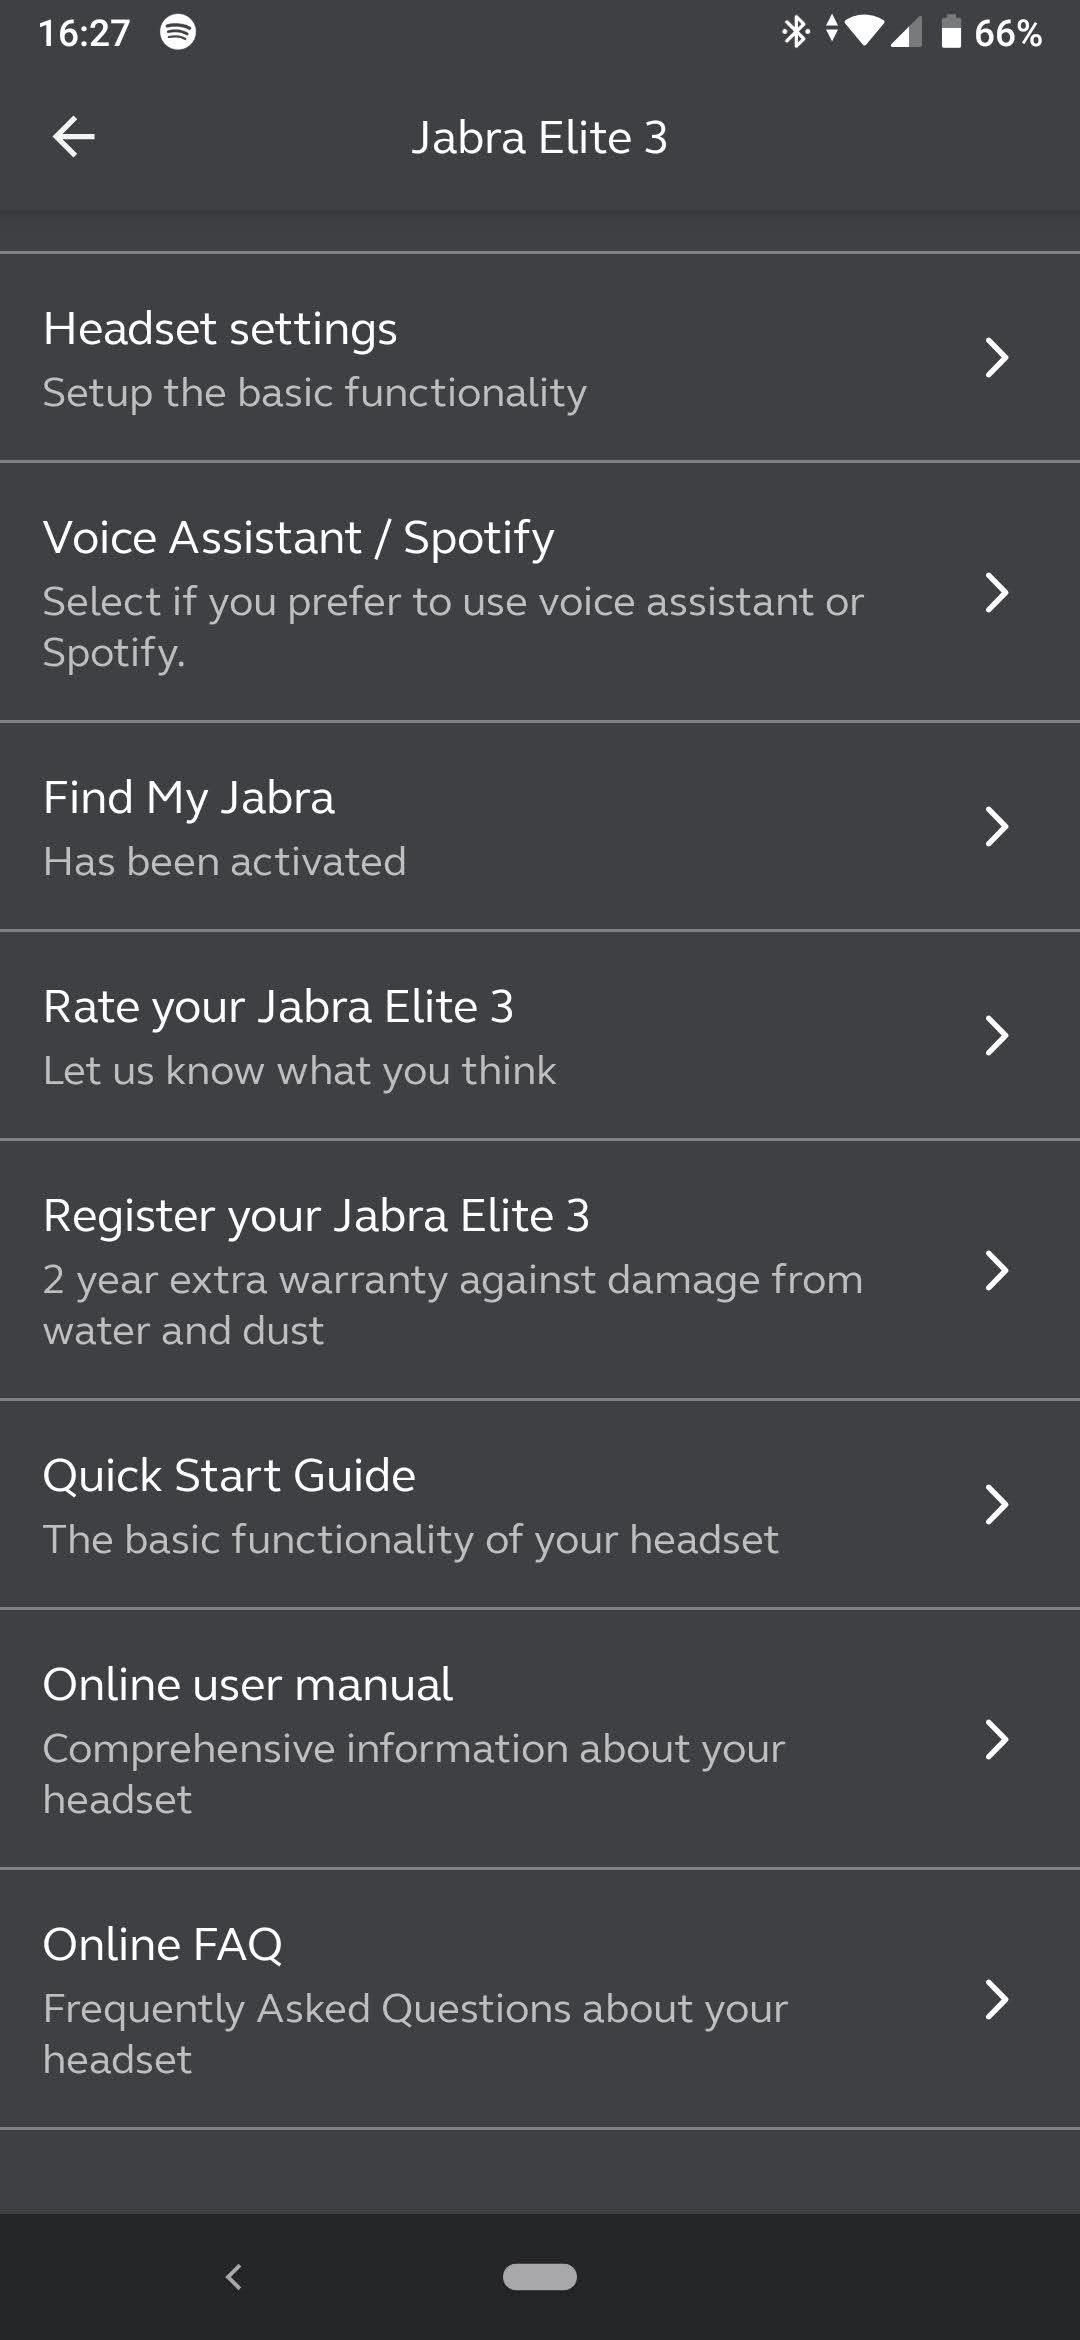
Task: Tap the Find My Jabra chevron arrow
Action: pyautogui.click(x=996, y=827)
